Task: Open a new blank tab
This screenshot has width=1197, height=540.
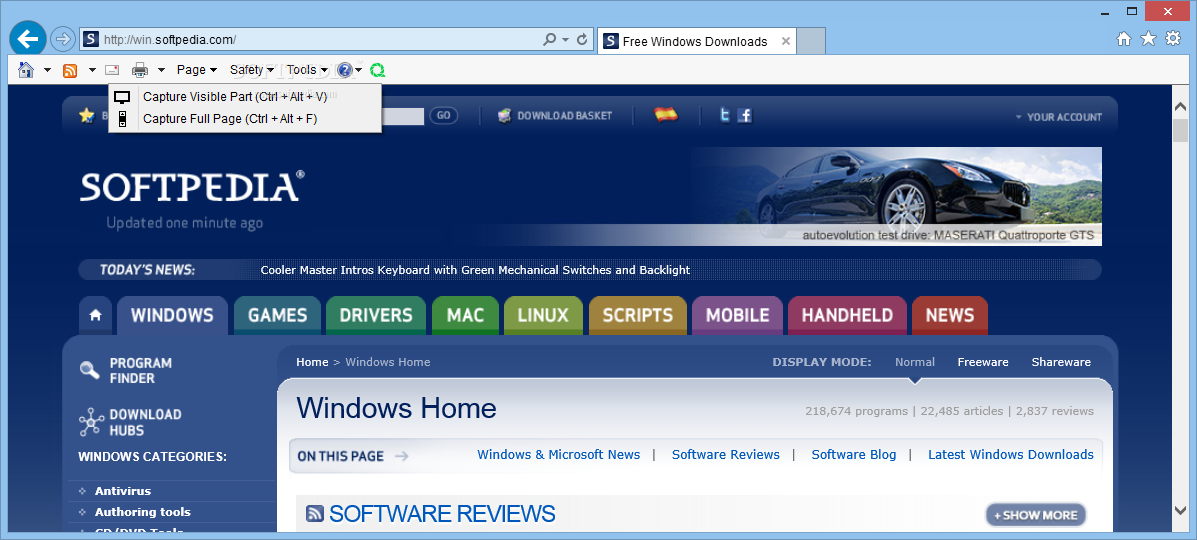Action: (x=811, y=41)
